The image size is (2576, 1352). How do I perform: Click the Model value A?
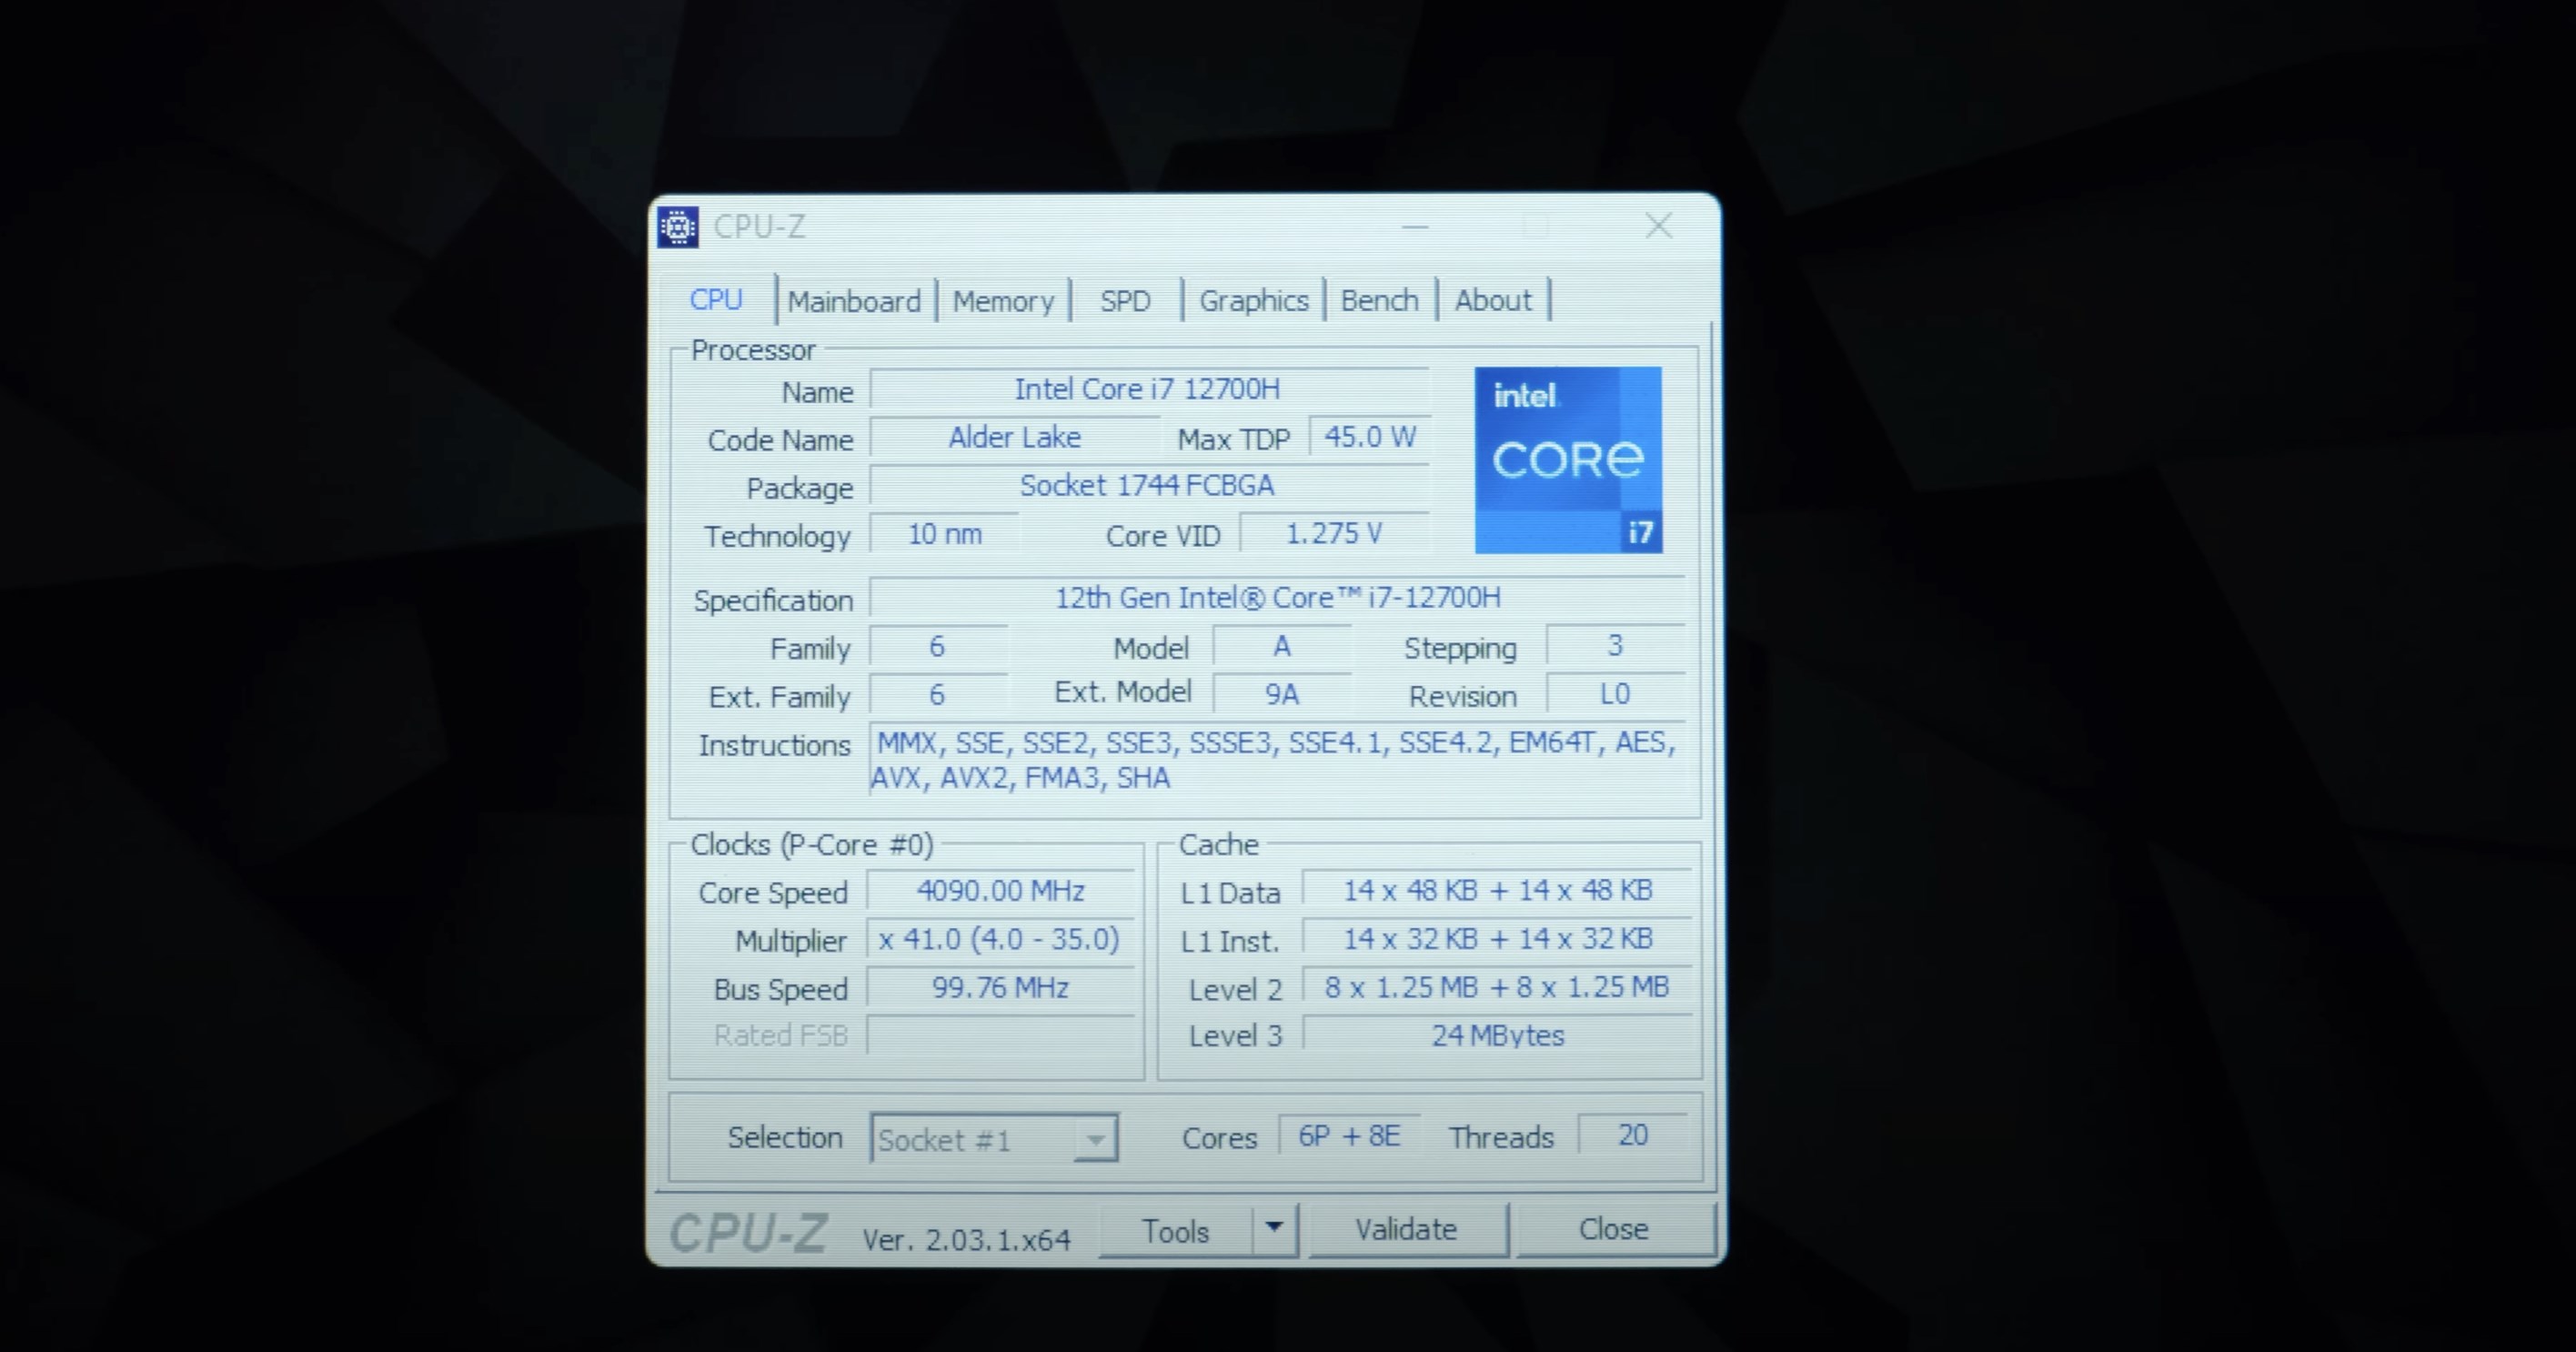[x=1281, y=647]
